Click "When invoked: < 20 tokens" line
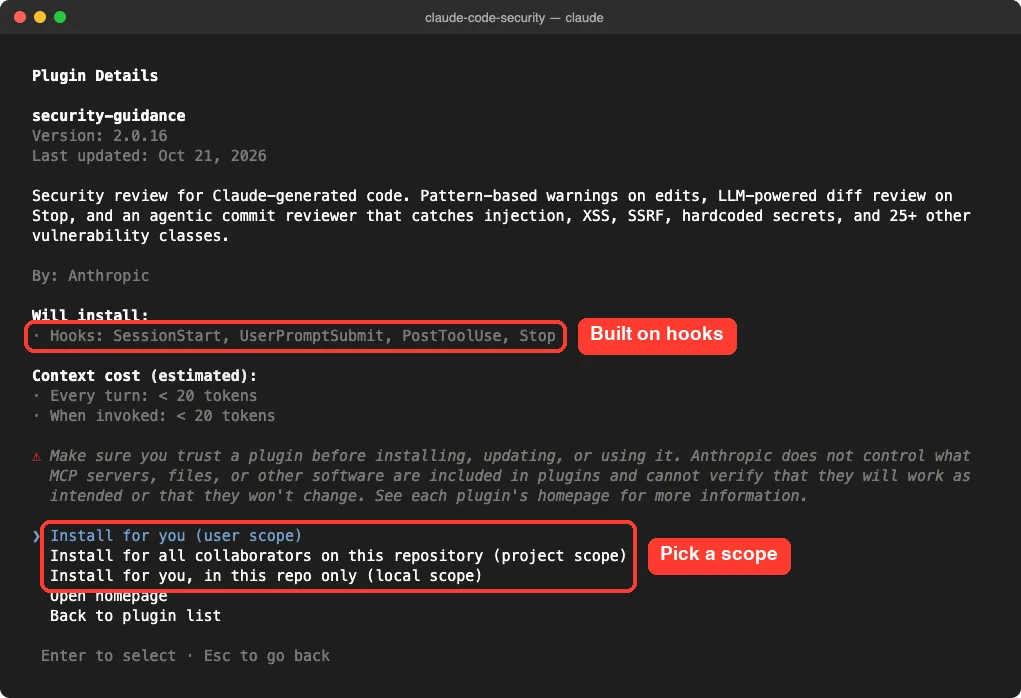 pos(154,416)
